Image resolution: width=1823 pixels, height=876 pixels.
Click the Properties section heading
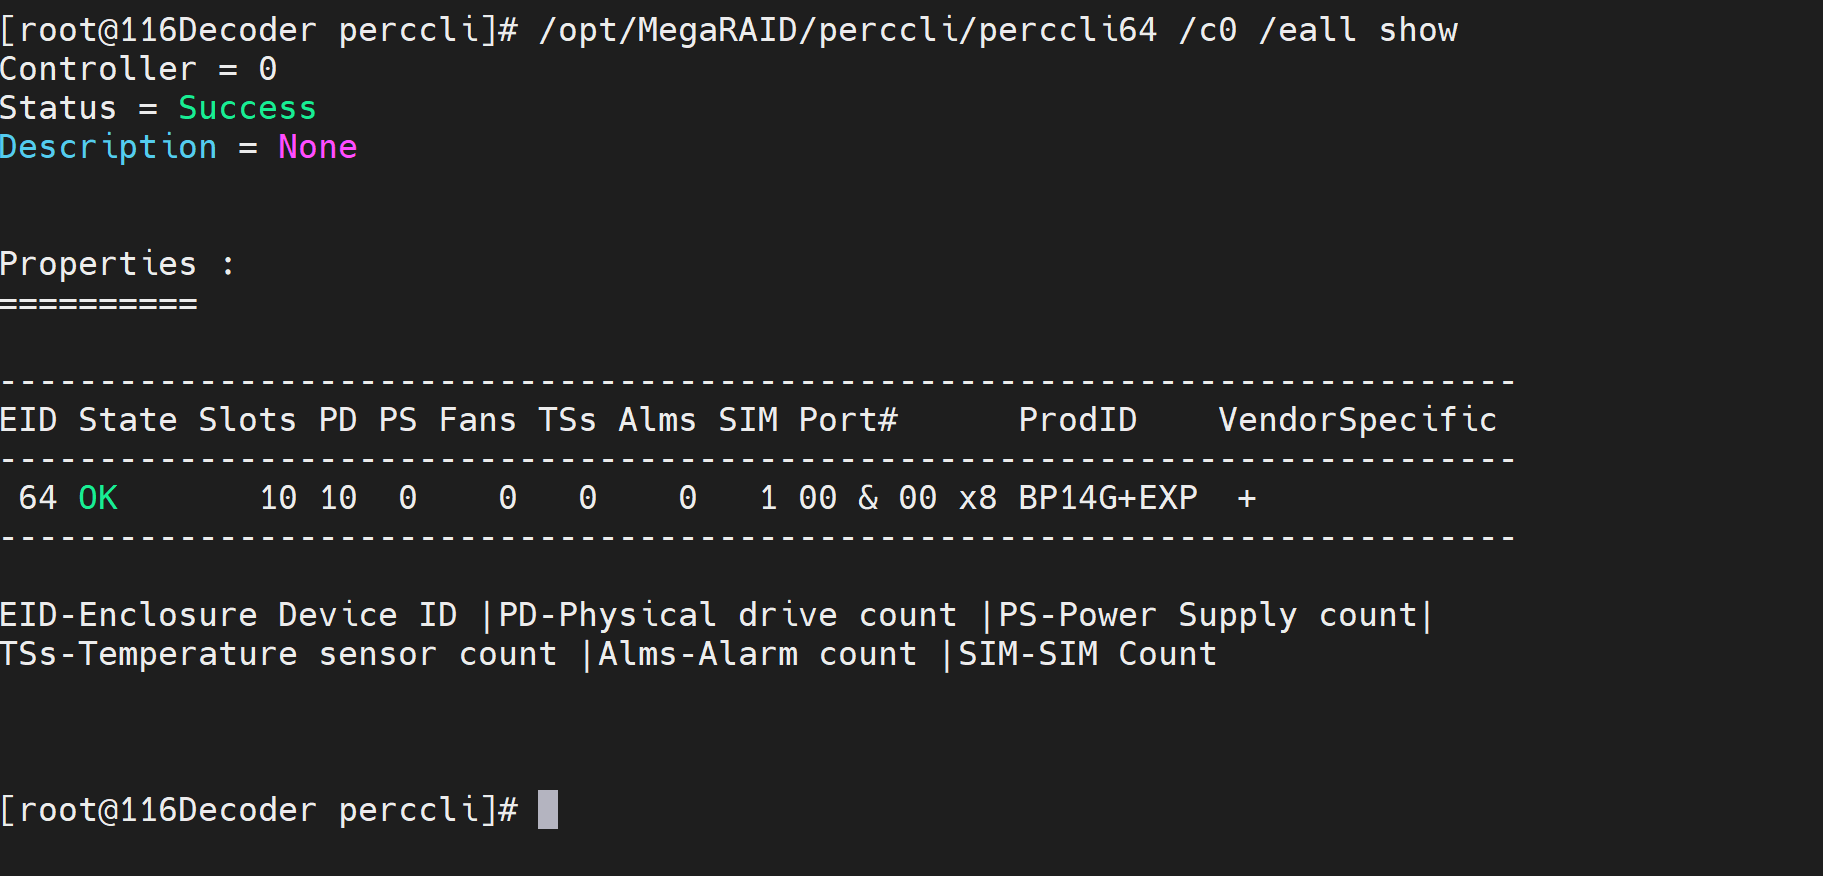pos(98,264)
